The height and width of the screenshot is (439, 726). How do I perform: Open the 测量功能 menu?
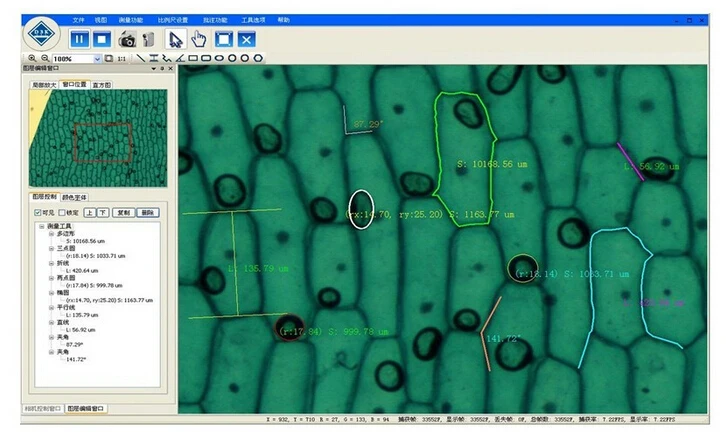point(131,20)
